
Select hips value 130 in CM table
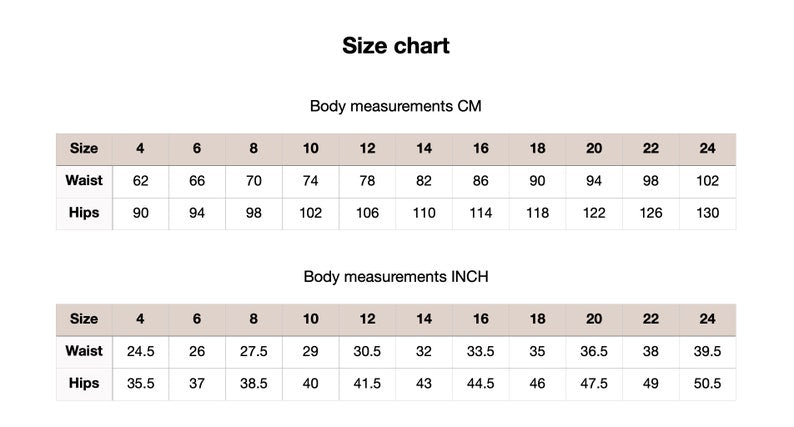point(707,213)
